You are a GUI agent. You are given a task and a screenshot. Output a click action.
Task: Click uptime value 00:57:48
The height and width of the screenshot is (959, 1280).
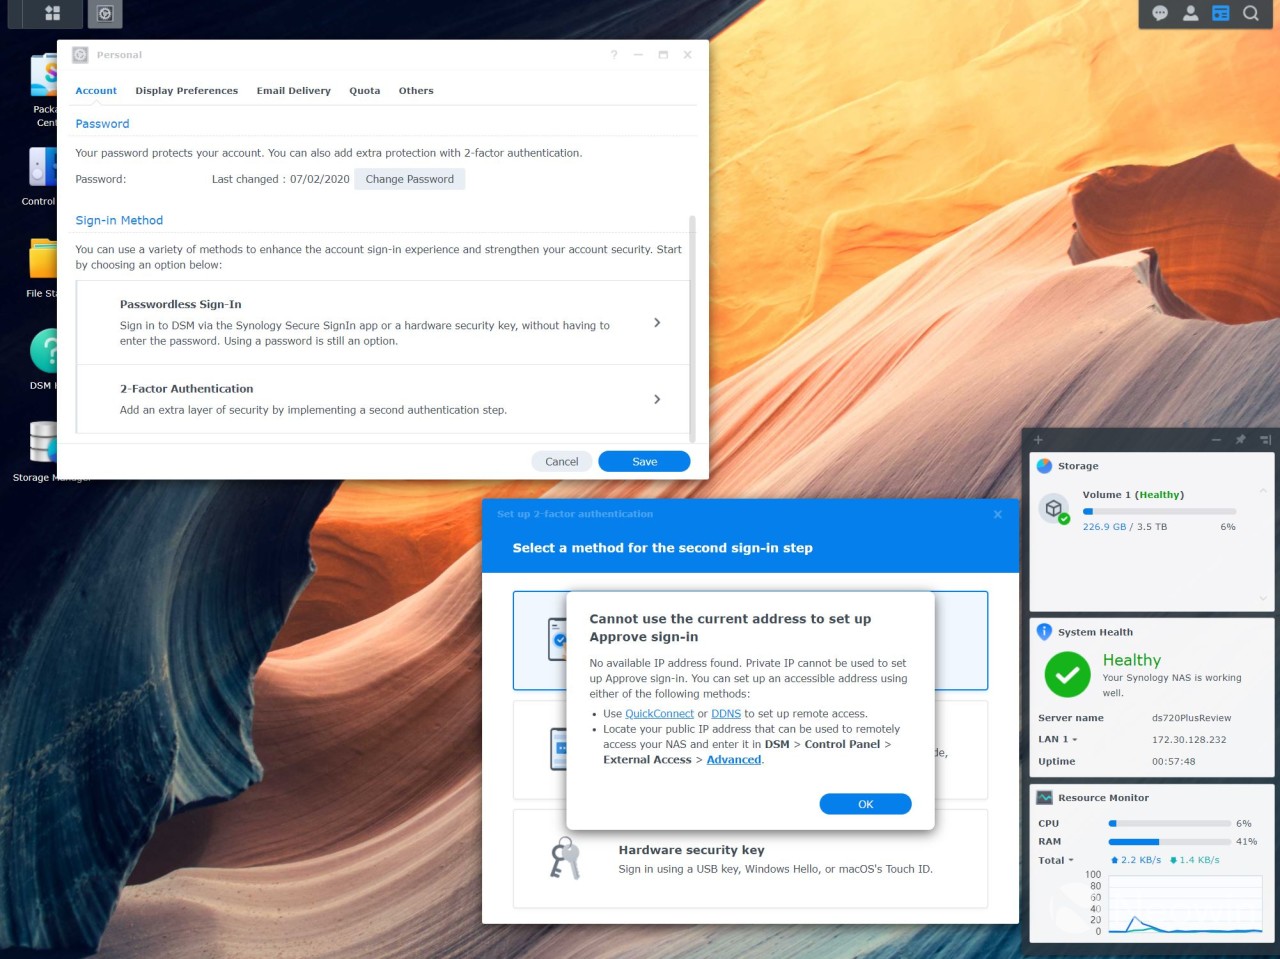pos(1174,762)
